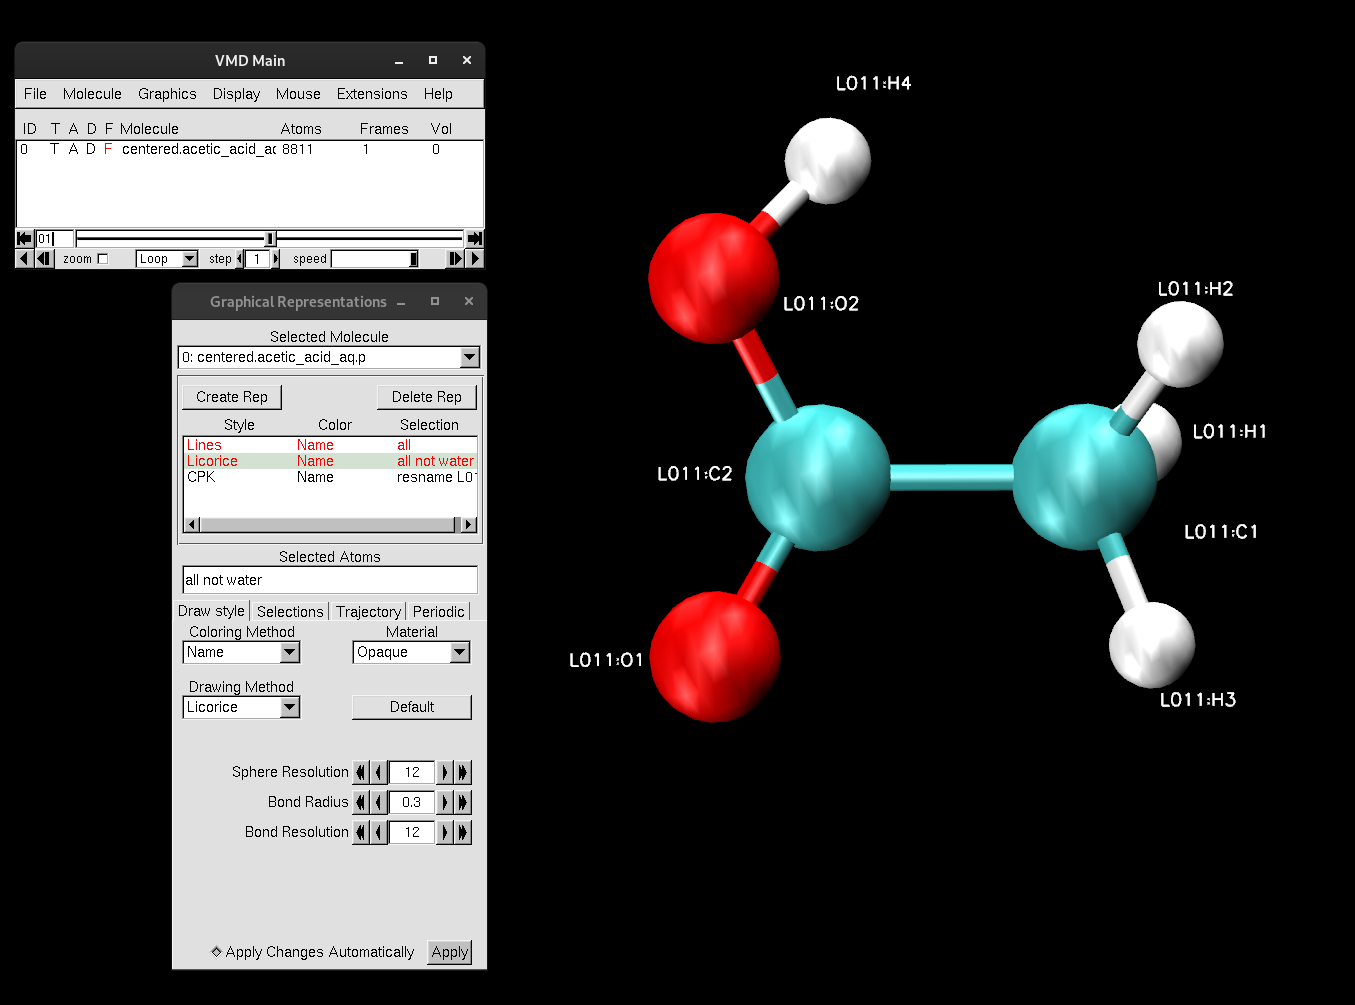Open the Material dropdown showing Opaque
This screenshot has height=1005, width=1355.
click(459, 652)
